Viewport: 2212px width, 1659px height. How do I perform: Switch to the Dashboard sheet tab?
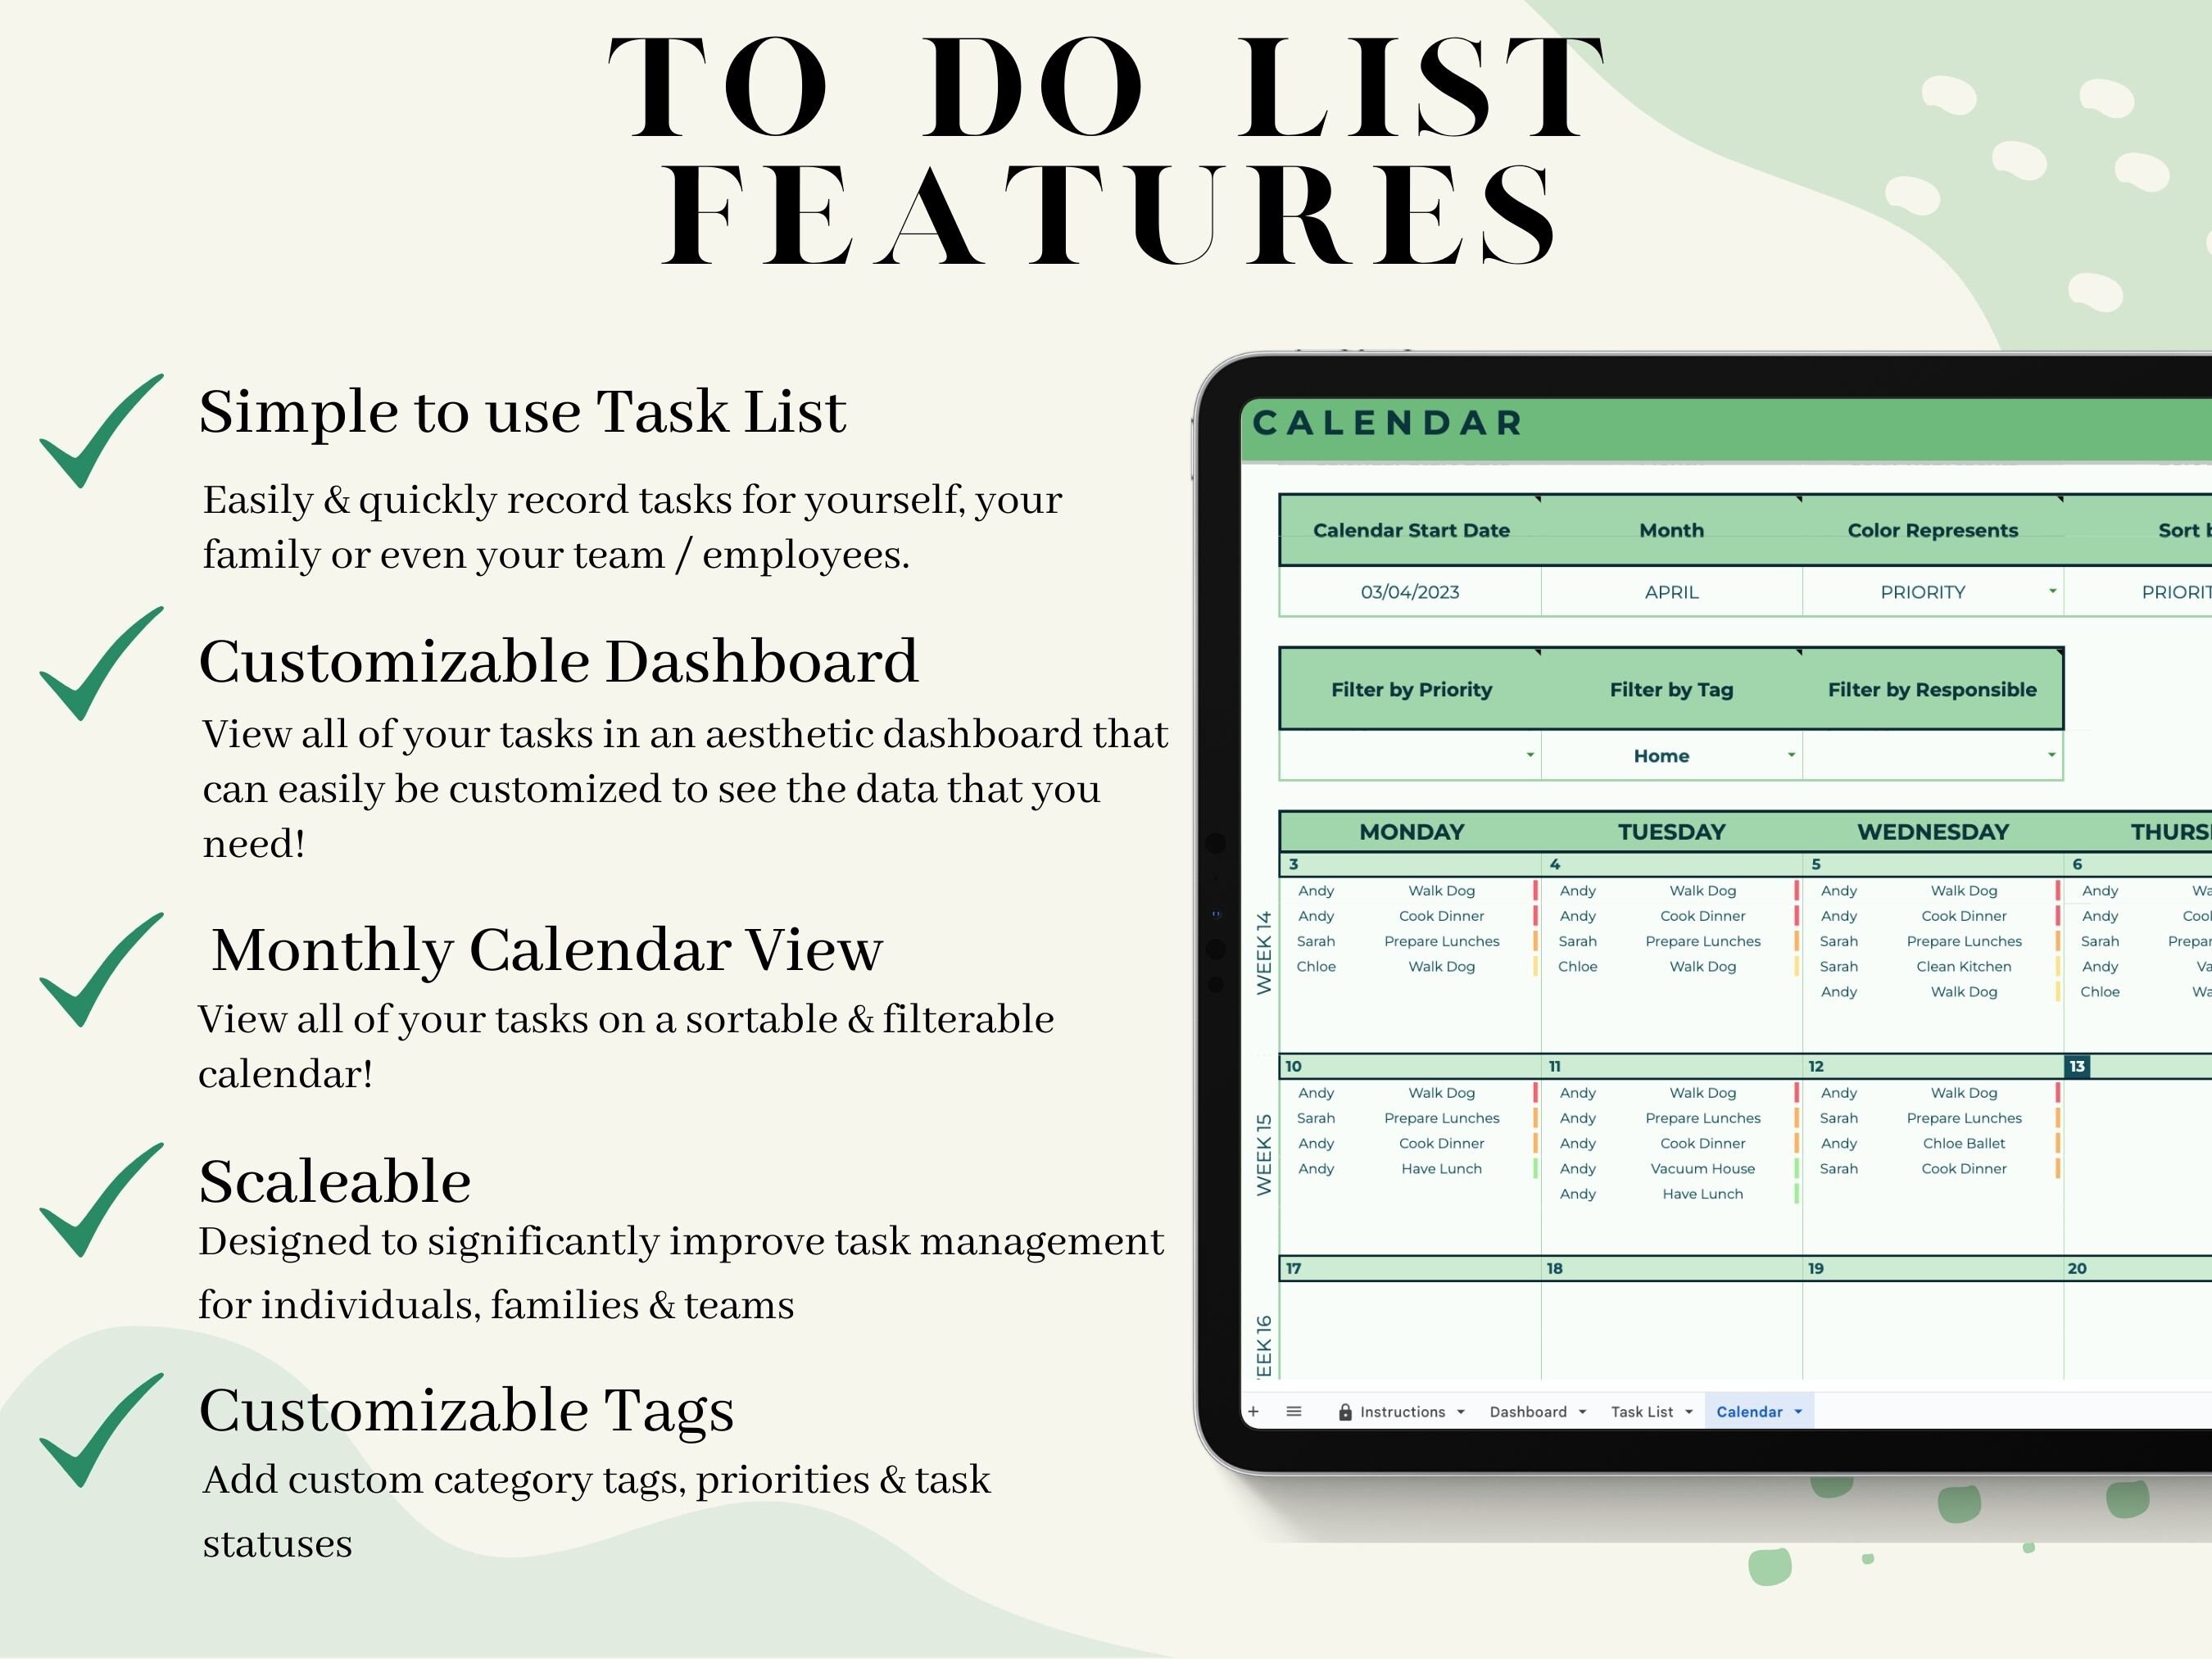[x=1529, y=1411]
